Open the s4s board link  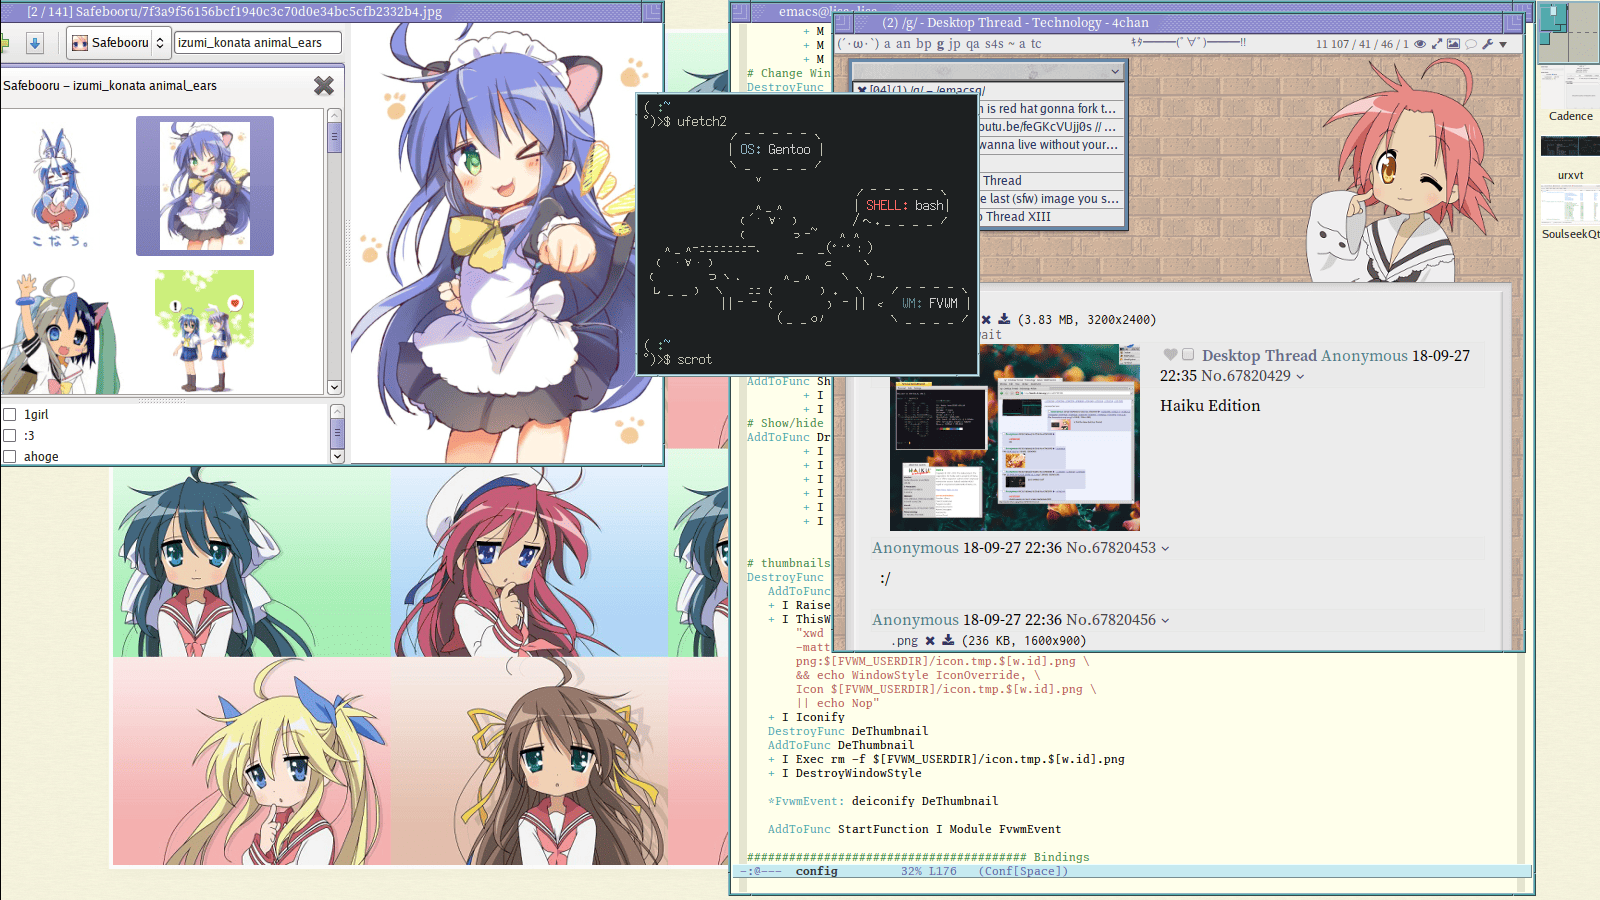994,44
